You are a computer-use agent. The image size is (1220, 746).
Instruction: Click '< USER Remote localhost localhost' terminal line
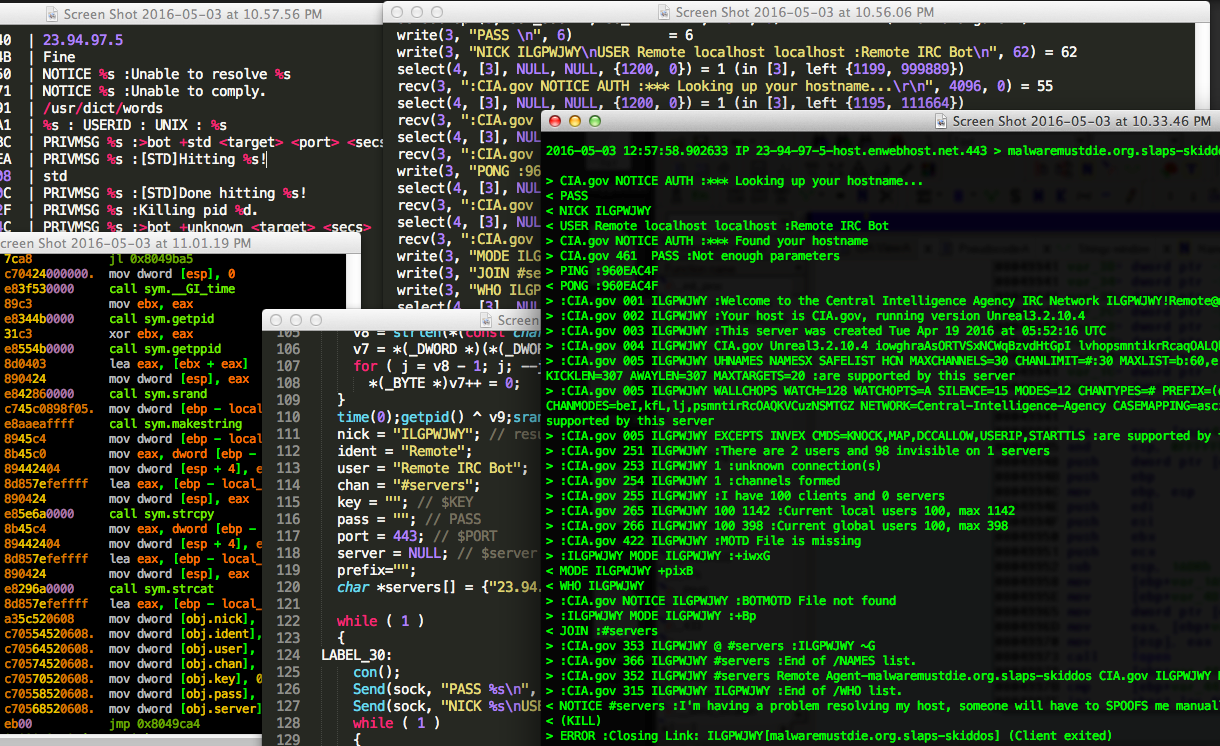pos(717,226)
